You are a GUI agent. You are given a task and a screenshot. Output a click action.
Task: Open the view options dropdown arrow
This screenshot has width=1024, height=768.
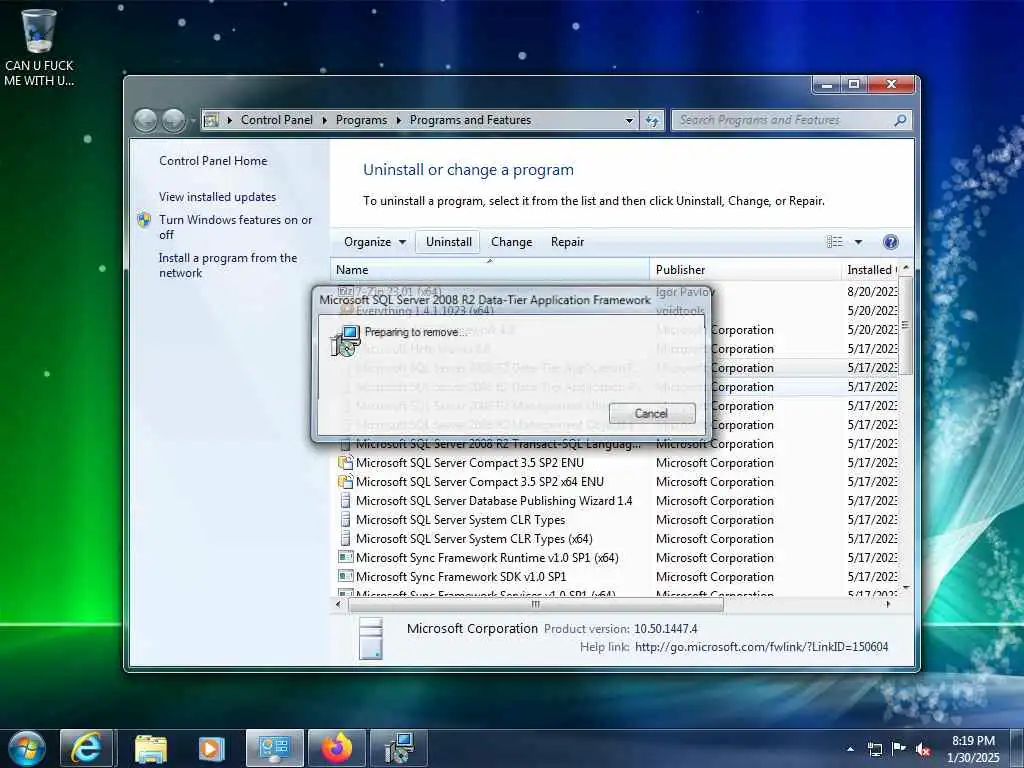click(x=858, y=242)
